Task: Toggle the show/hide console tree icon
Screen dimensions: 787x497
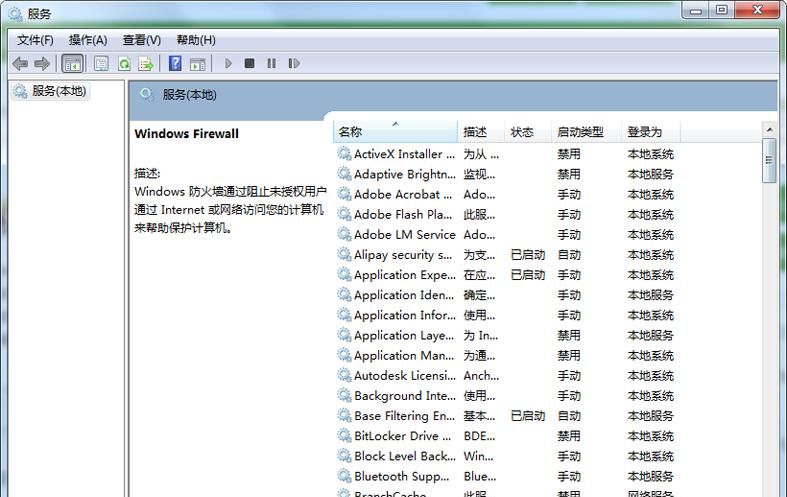Action: point(72,64)
